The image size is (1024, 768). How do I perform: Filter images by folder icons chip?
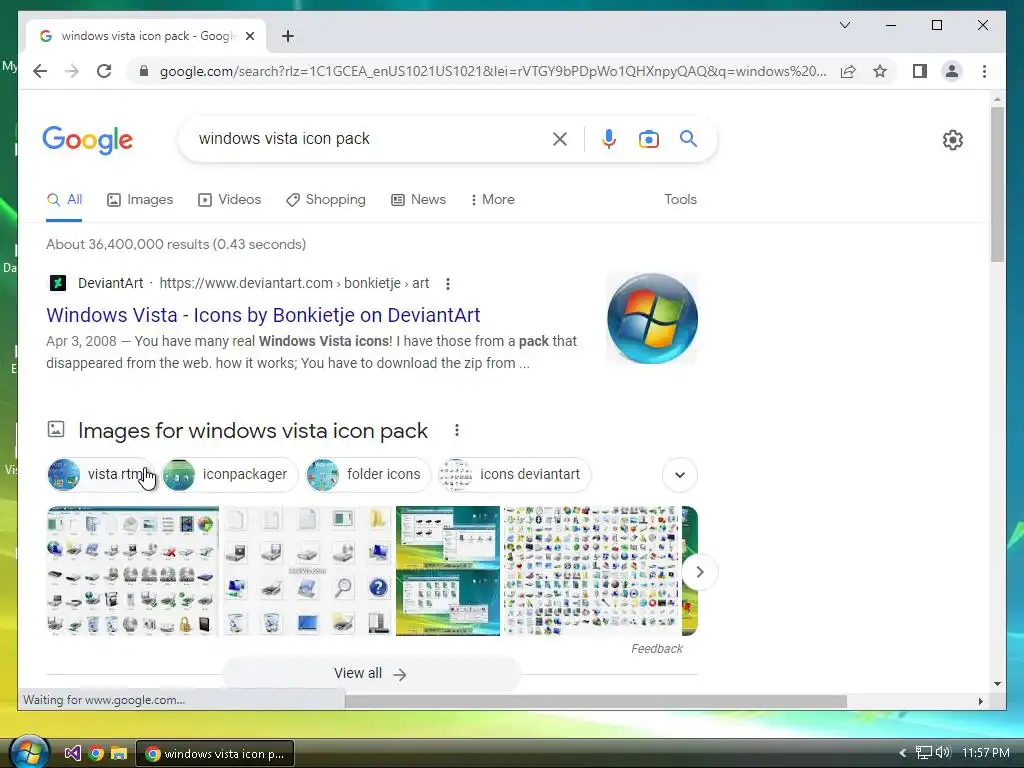coord(368,475)
